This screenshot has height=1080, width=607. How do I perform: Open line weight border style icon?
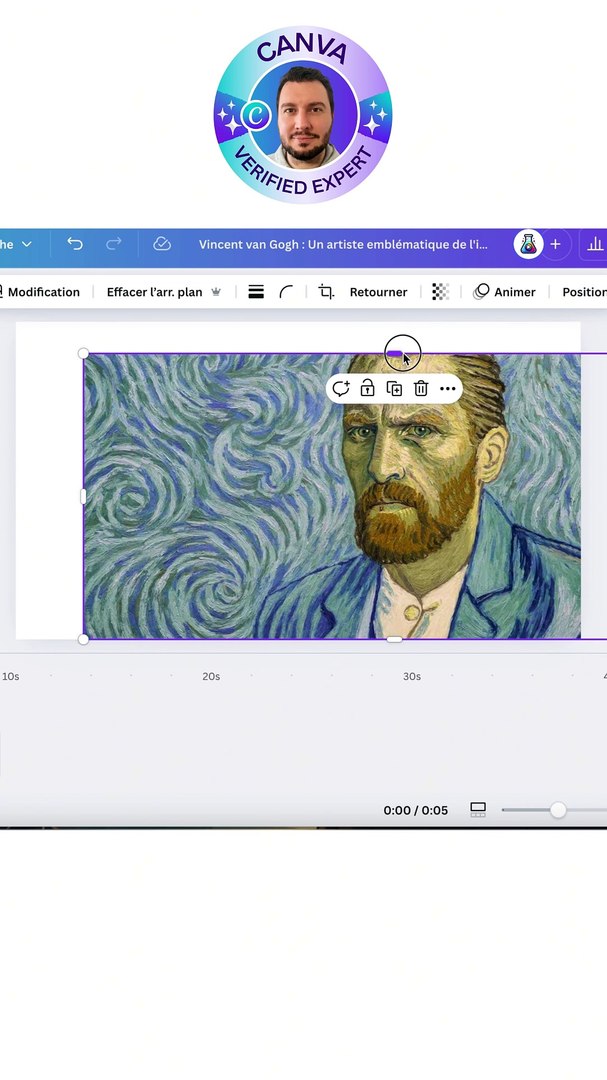click(256, 292)
